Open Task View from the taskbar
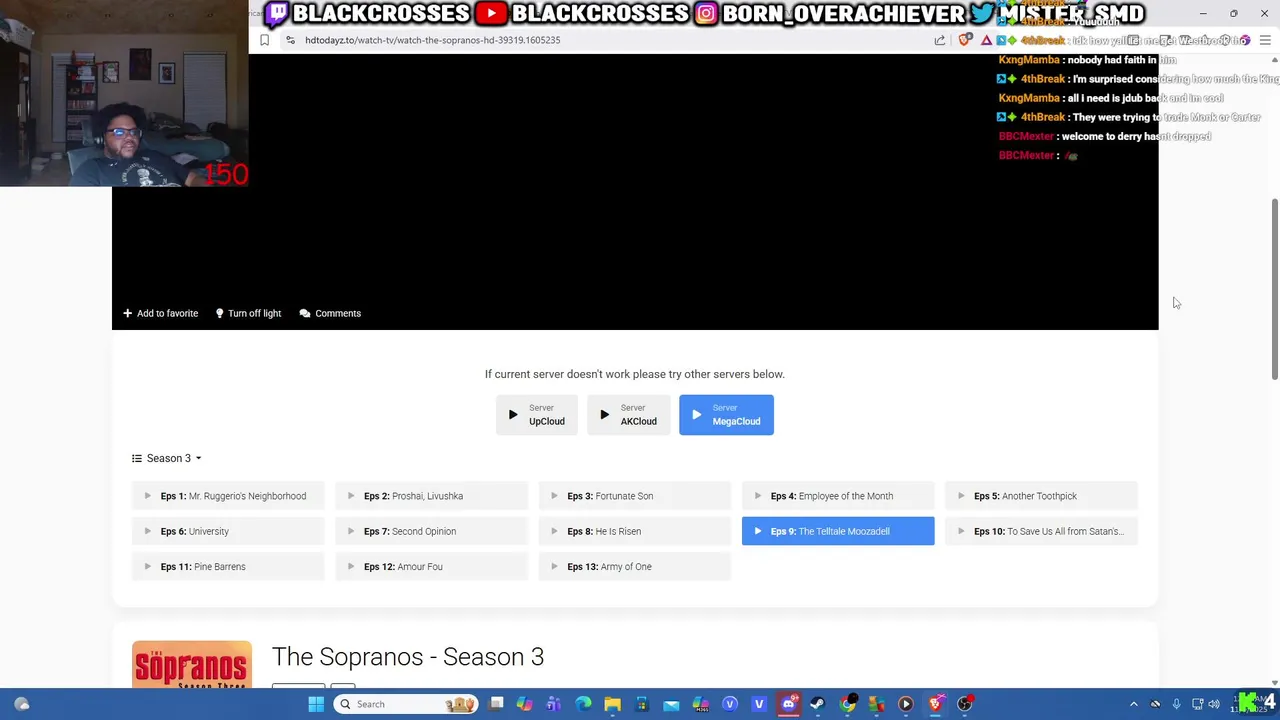Screen dimensions: 1280x720 tap(496, 704)
